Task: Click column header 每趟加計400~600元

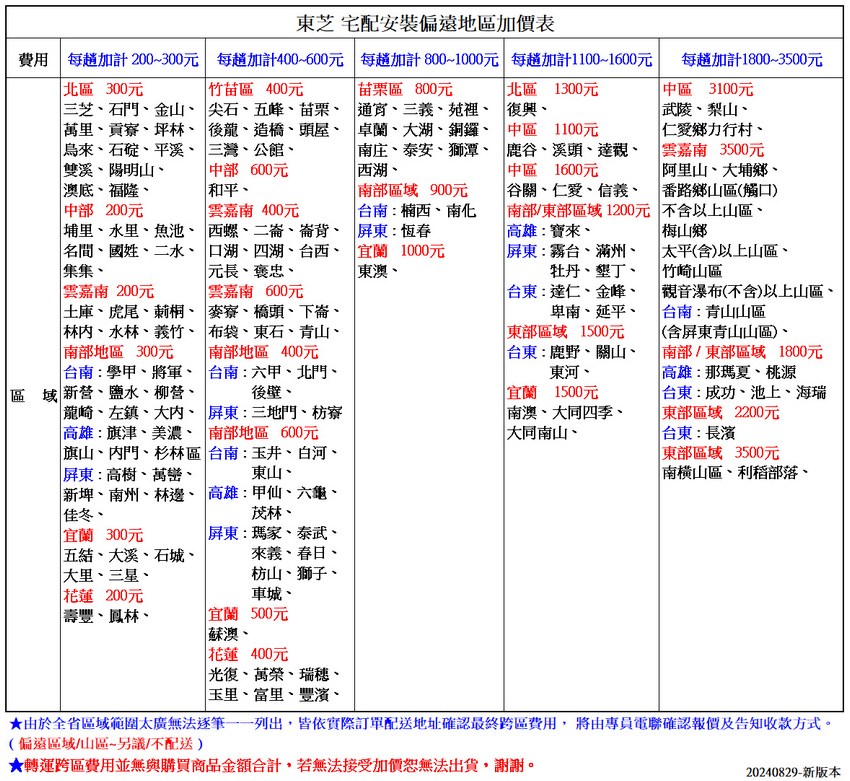Action: point(280,59)
